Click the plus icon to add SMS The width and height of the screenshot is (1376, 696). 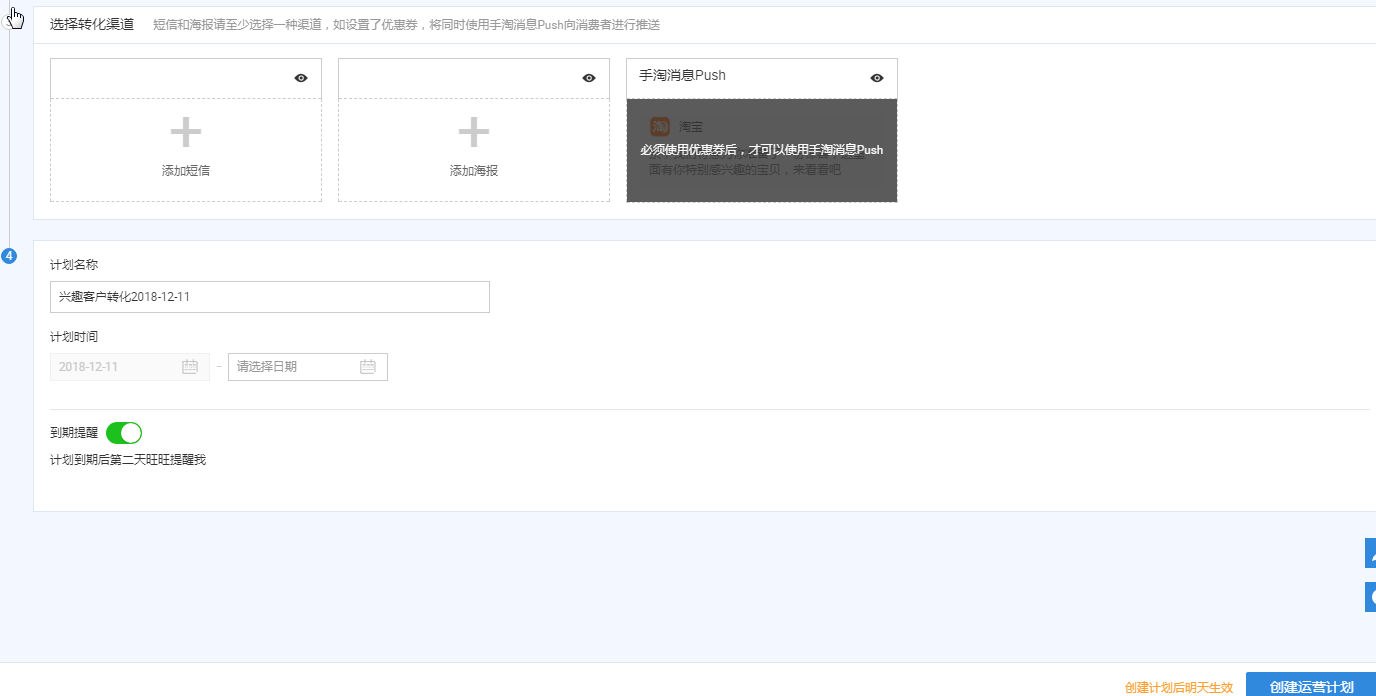pyautogui.click(x=186, y=132)
